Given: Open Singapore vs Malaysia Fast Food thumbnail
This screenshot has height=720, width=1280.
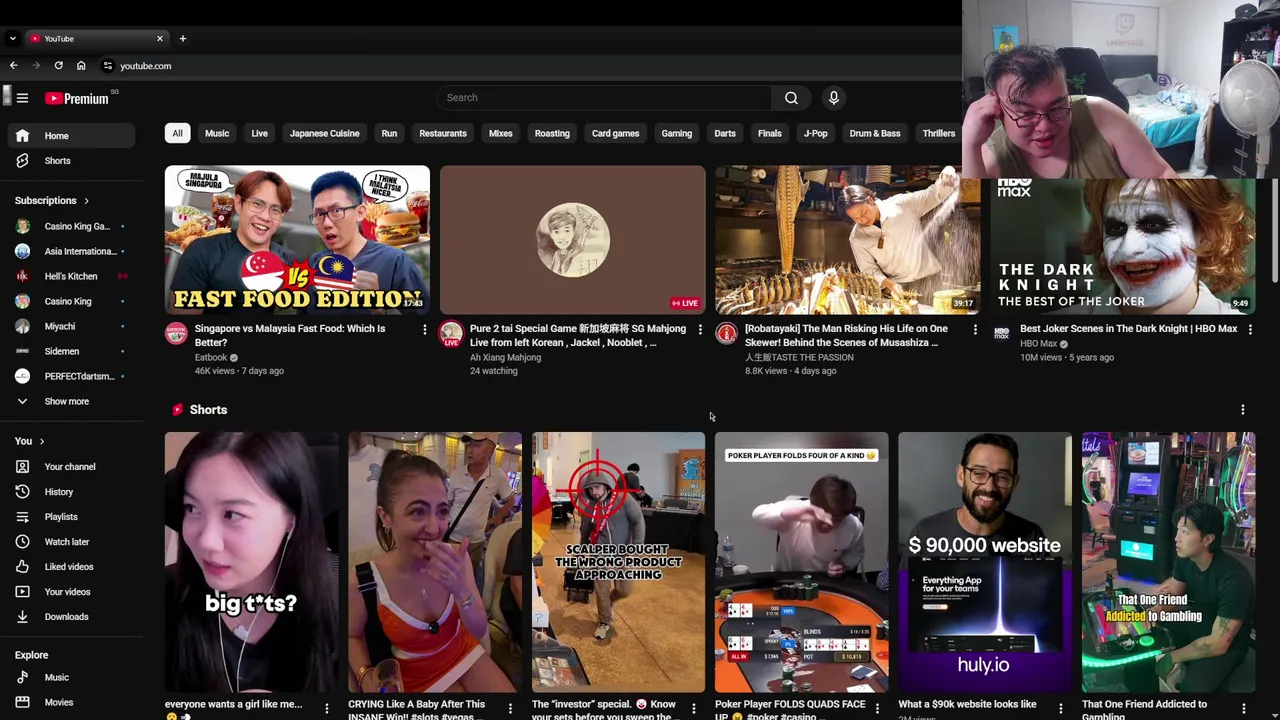Looking at the screenshot, I should pyautogui.click(x=297, y=240).
